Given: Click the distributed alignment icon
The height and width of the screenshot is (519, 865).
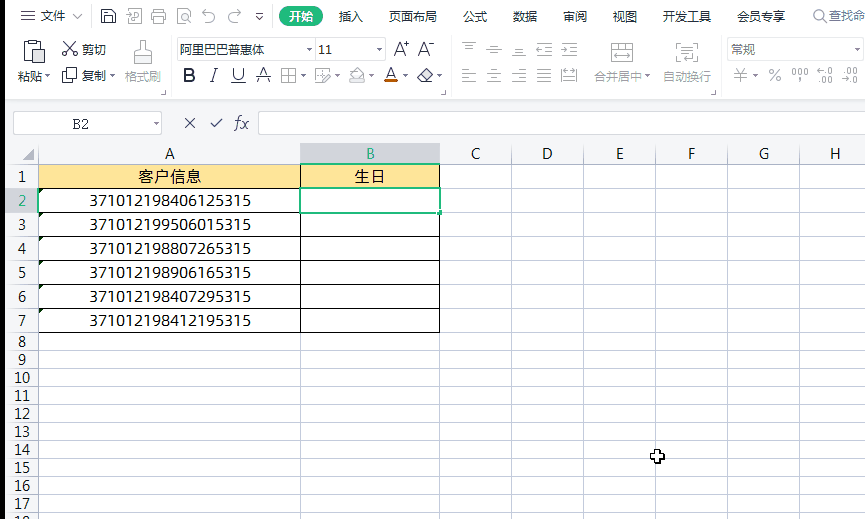Looking at the screenshot, I should tap(569, 75).
